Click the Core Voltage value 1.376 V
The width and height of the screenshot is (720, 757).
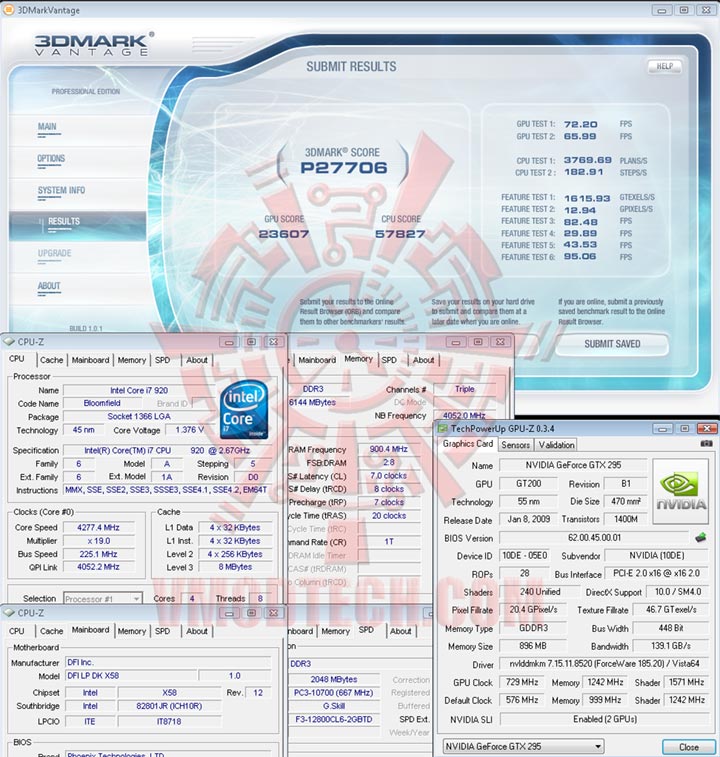190,430
